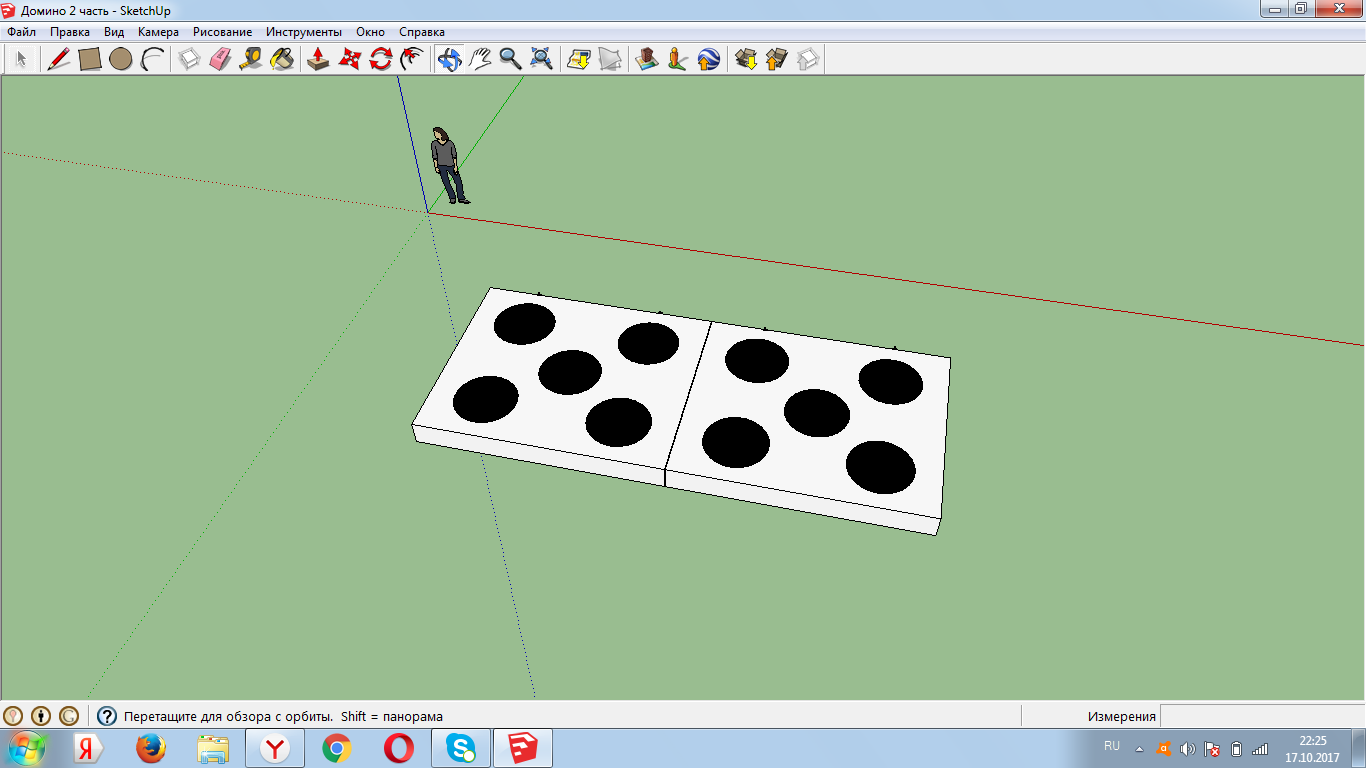Image resolution: width=1366 pixels, height=768 pixels.
Task: Launch Opera from the taskbar
Action: pos(399,748)
